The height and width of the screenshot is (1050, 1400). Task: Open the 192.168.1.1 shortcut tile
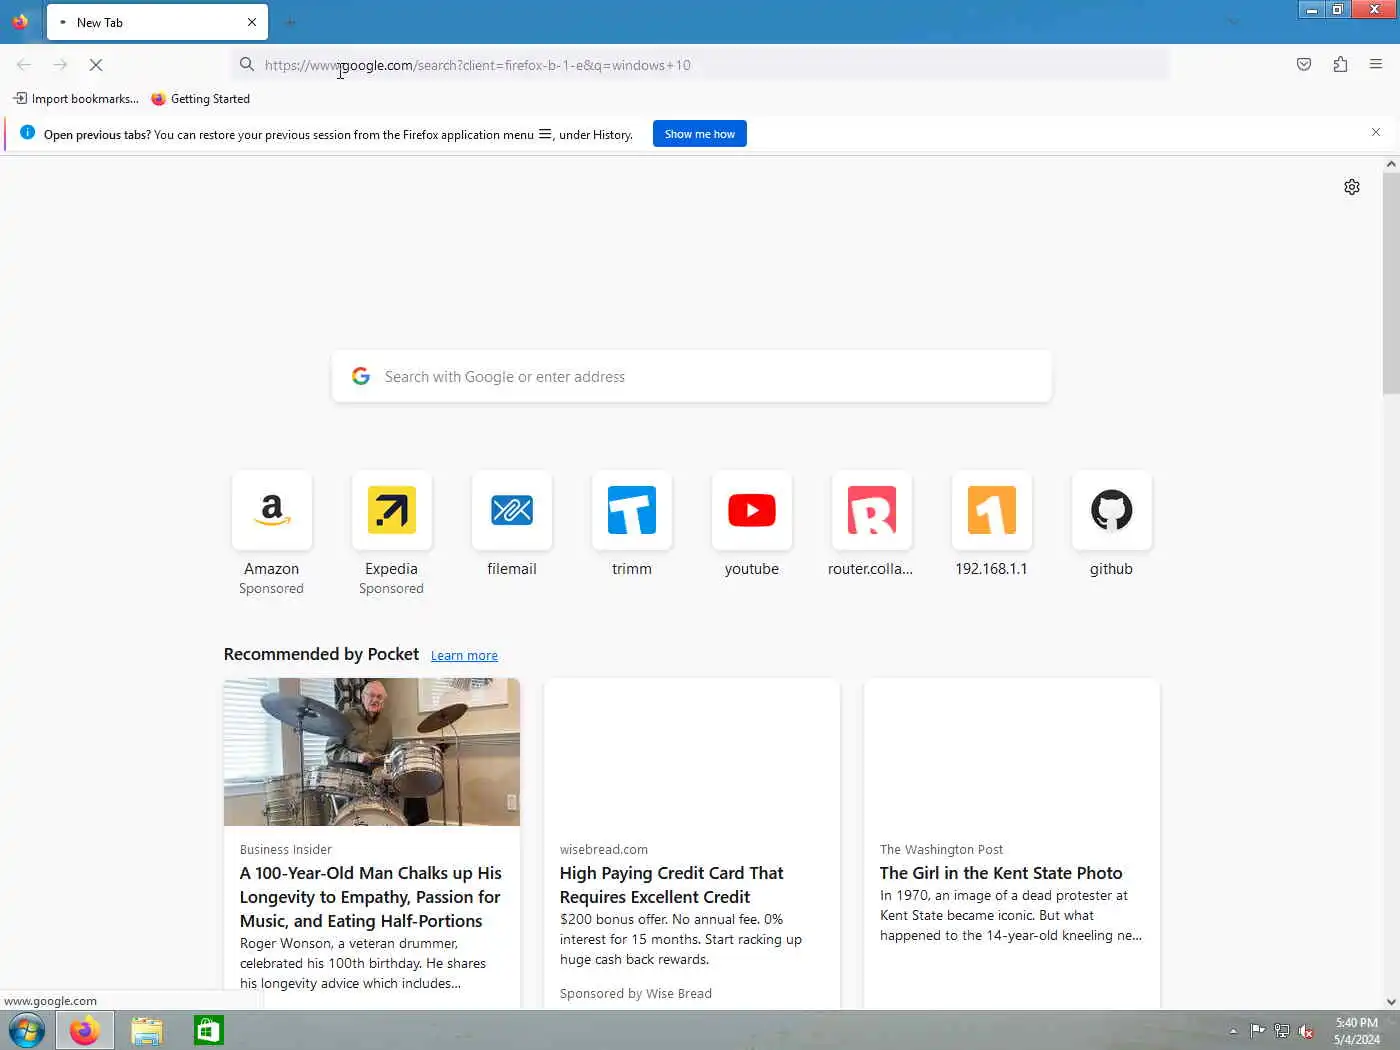(x=992, y=511)
